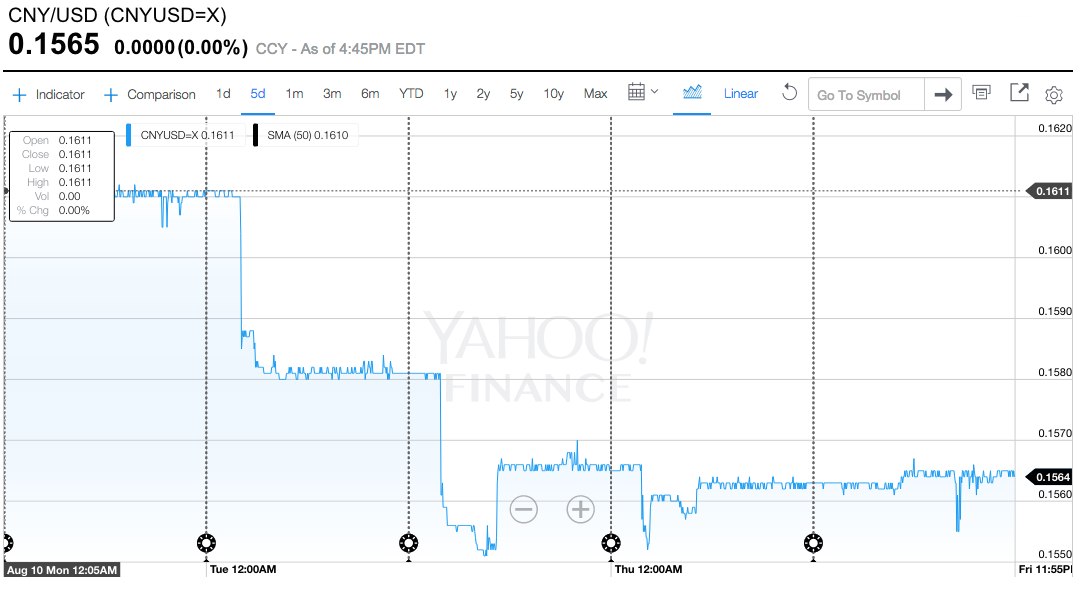Image resolution: width=1086 pixels, height=596 pixels.
Task: Select the area chart type icon
Action: (x=692, y=92)
